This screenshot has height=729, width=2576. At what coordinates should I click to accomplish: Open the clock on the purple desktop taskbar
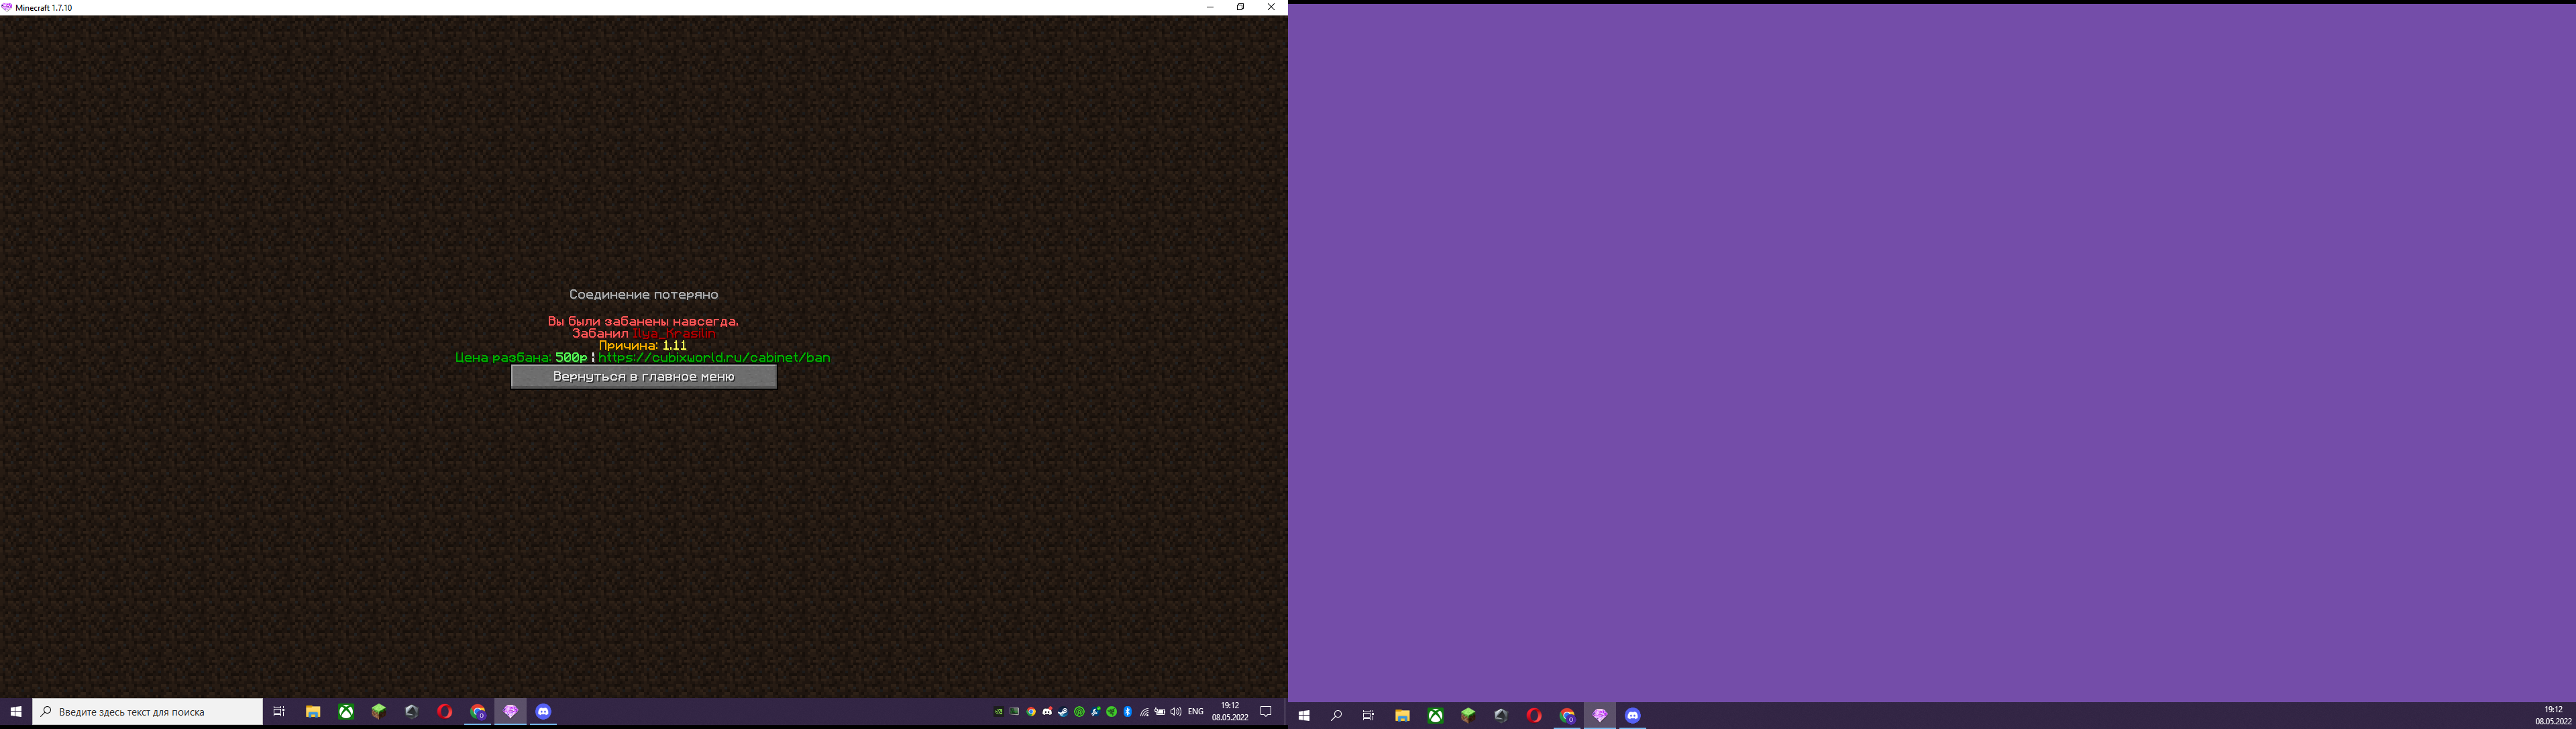click(2553, 715)
